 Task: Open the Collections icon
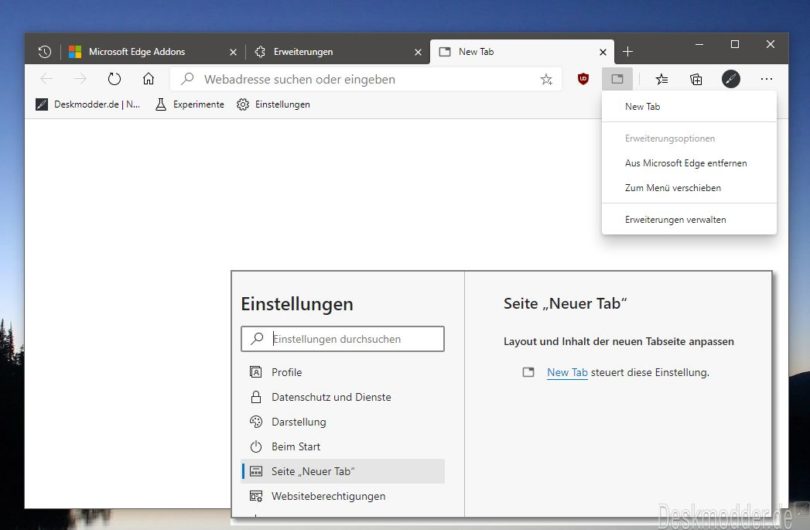point(696,79)
